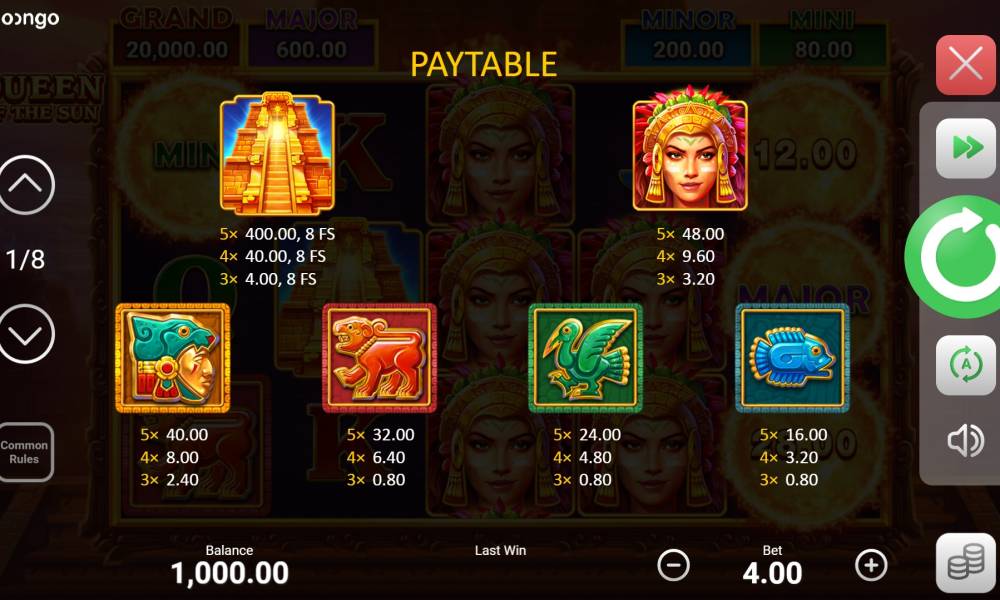Open Common Rules page
Screen dimensions: 1000x600
pyautogui.click(x=24, y=451)
